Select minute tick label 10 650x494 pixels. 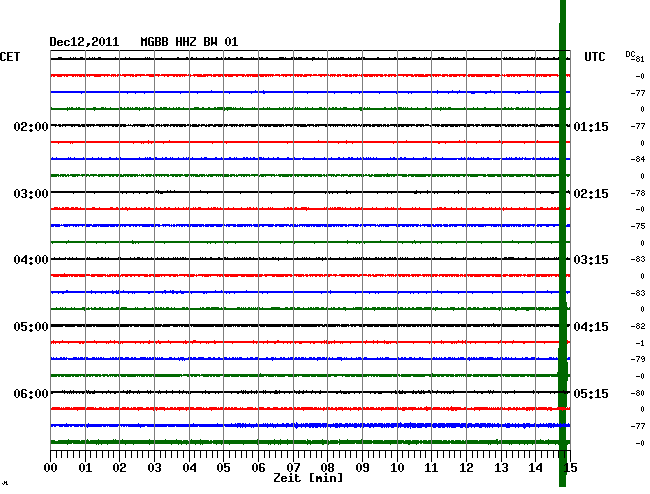(397, 468)
